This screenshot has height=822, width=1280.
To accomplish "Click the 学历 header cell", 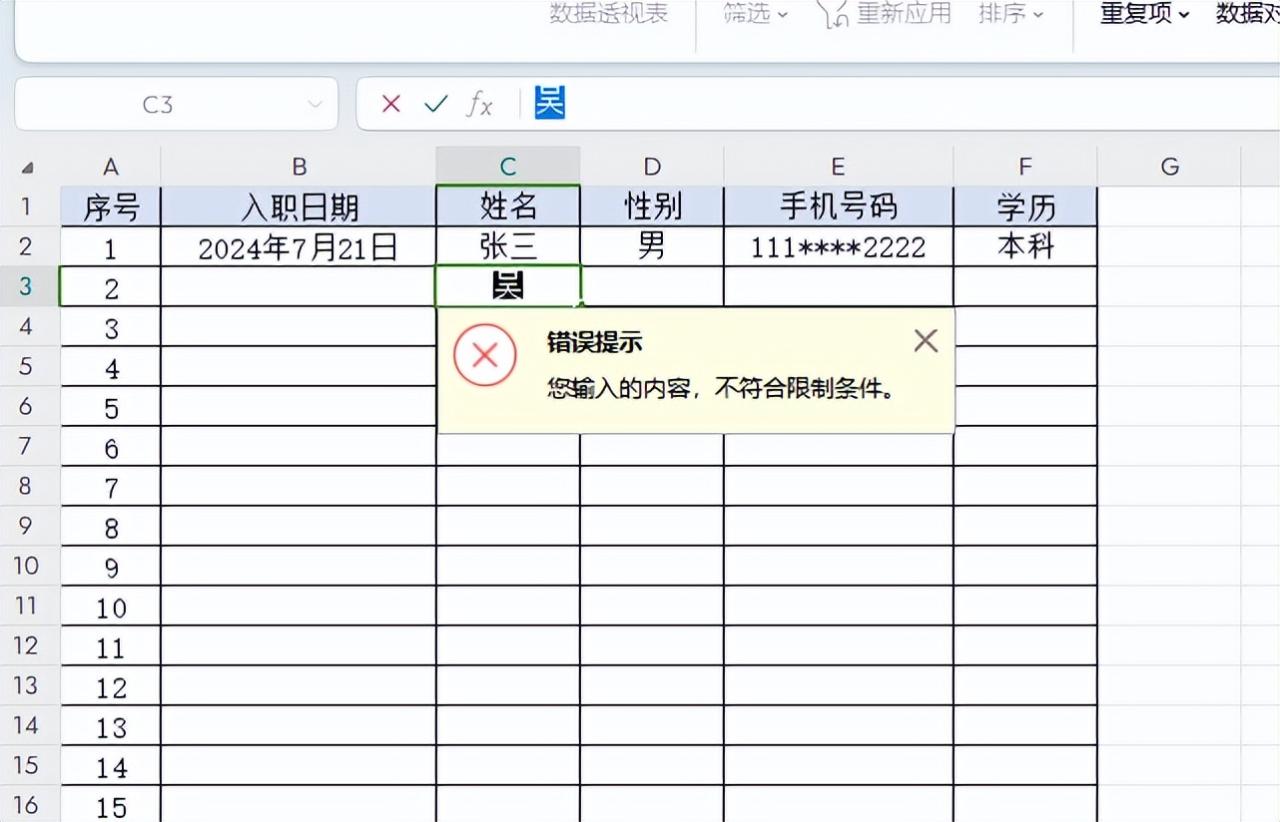I will pos(1025,207).
